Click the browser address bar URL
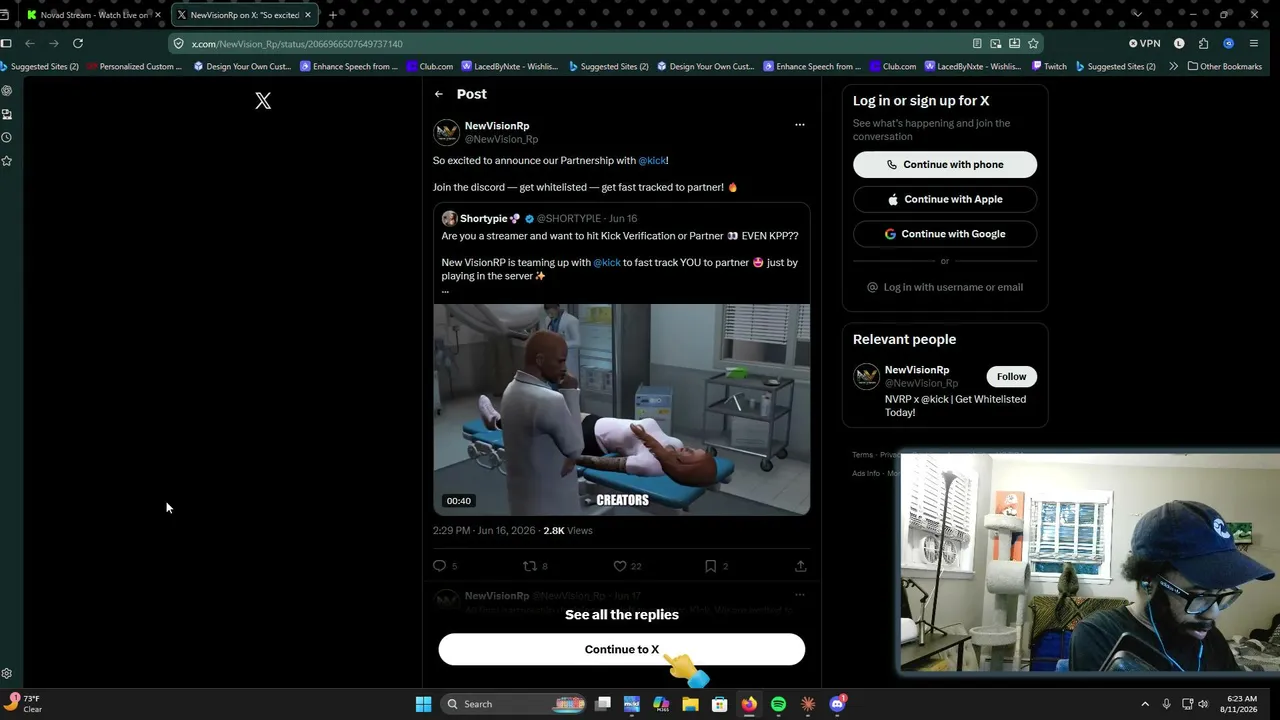 pos(297,44)
